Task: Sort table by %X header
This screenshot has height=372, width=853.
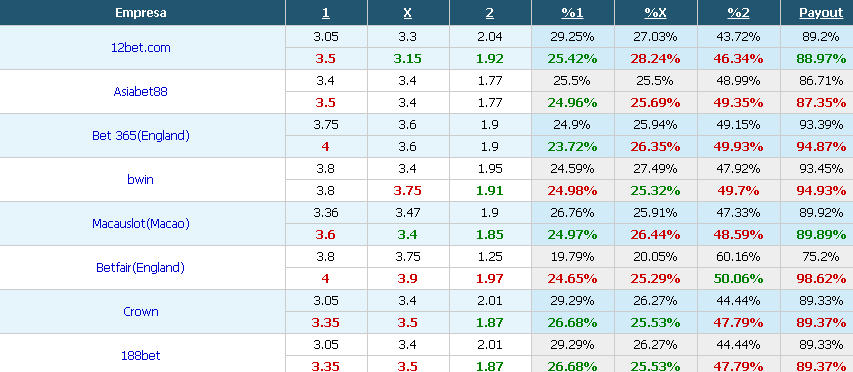Action: 655,13
